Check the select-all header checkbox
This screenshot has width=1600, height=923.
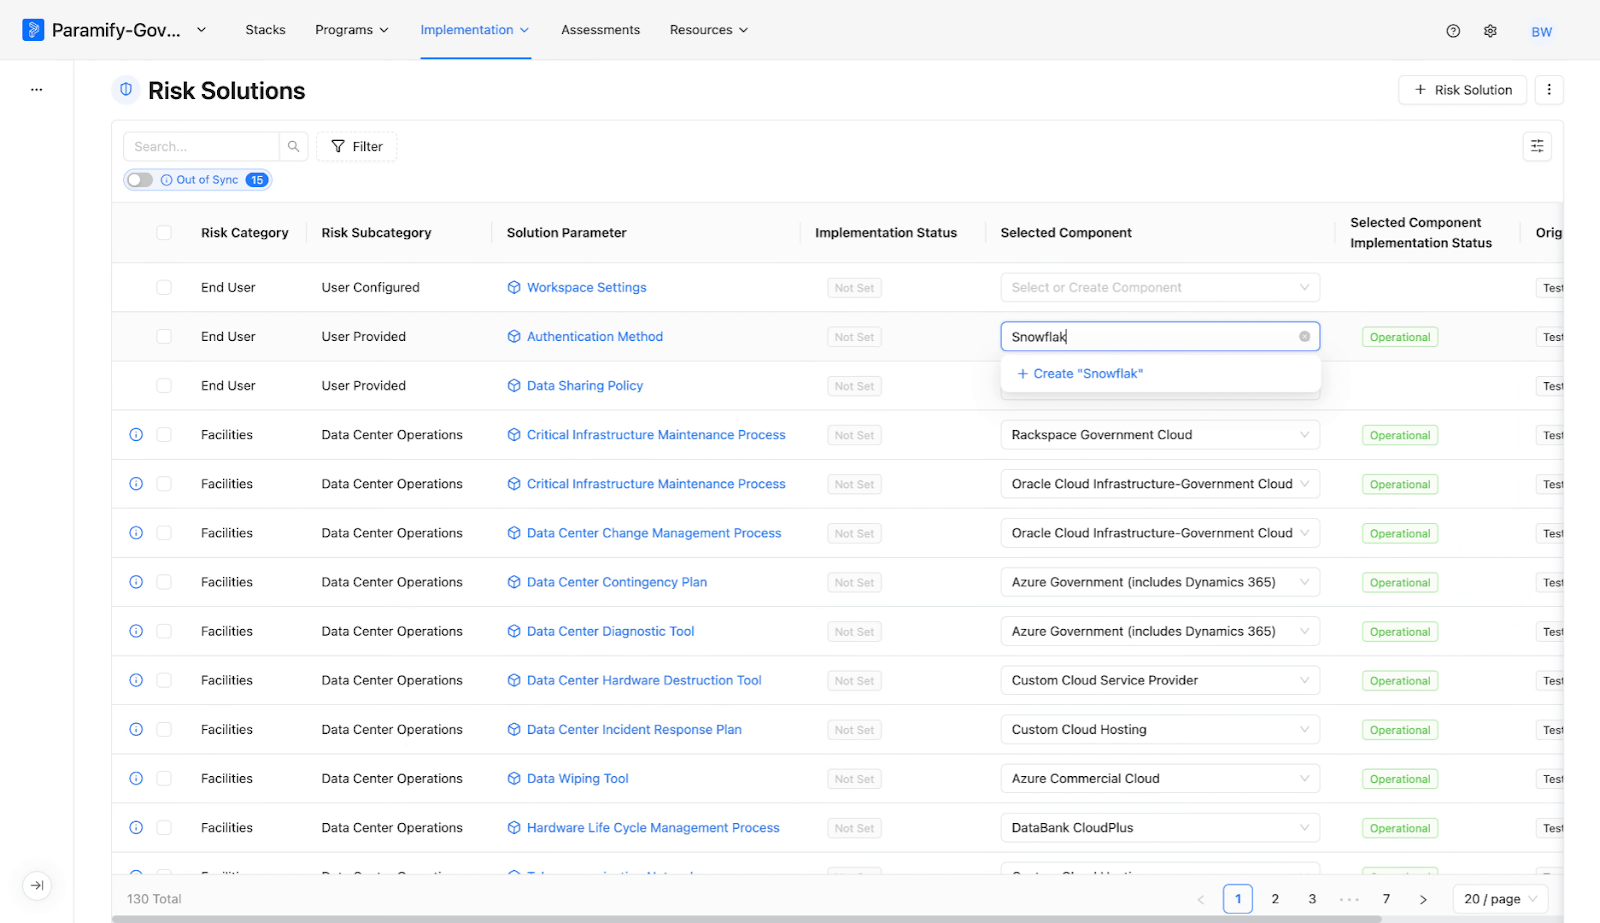[x=164, y=233]
